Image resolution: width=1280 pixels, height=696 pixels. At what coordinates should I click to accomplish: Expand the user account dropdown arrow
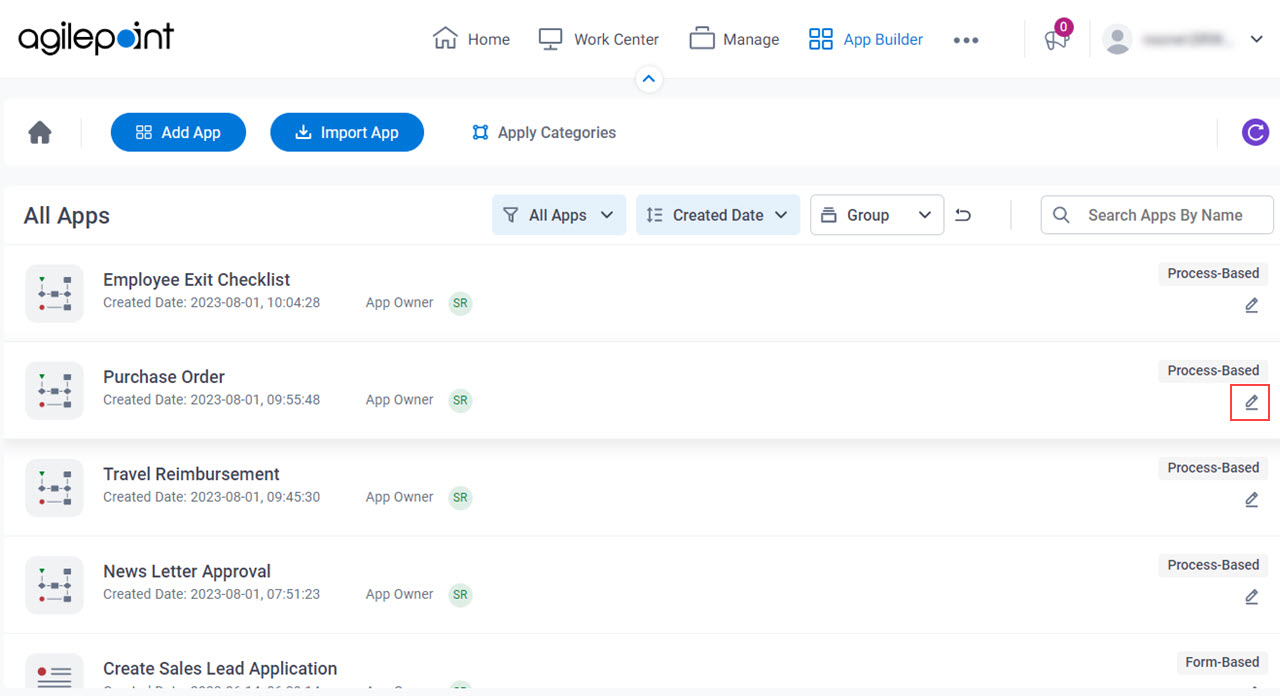point(1257,39)
